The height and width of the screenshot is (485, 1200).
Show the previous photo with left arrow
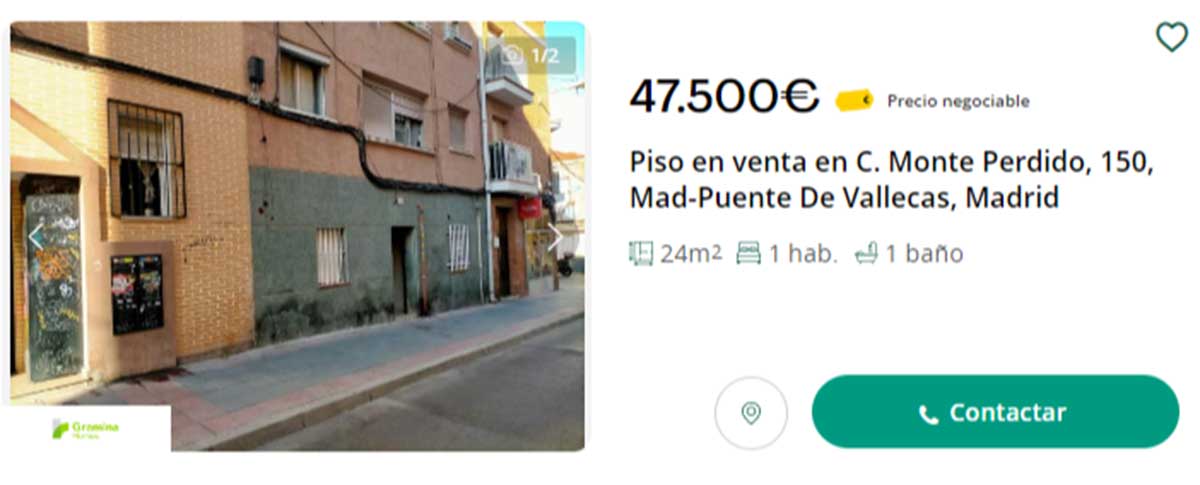tap(36, 237)
